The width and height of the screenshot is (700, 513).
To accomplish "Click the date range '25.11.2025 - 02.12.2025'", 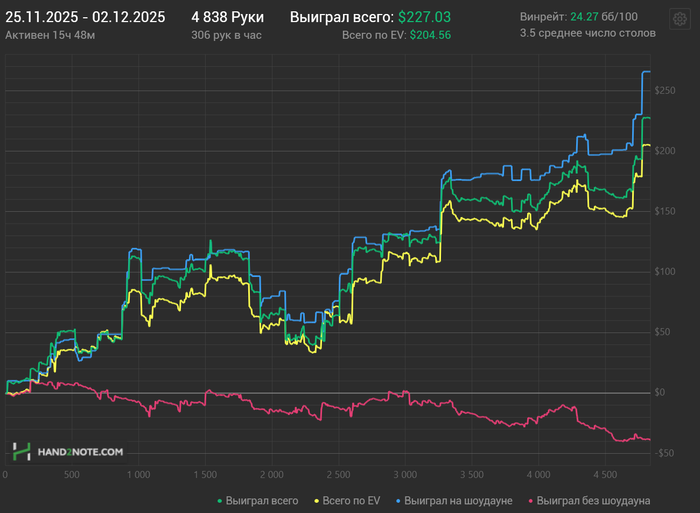I will click(x=85, y=17).
